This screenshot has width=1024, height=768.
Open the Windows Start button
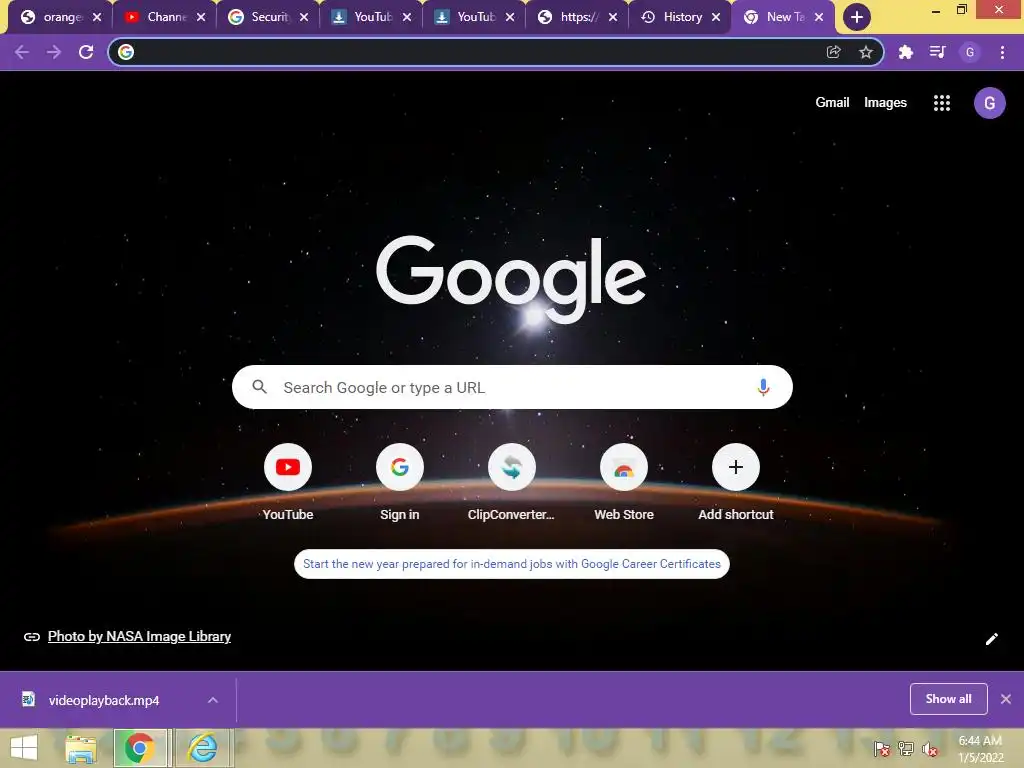pos(24,748)
